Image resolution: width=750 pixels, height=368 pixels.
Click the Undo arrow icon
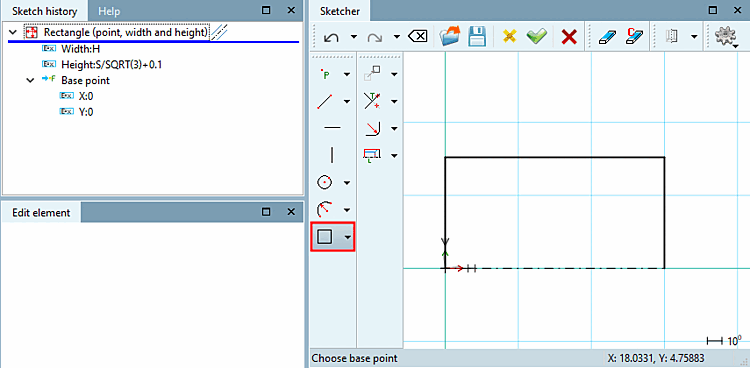click(331, 36)
